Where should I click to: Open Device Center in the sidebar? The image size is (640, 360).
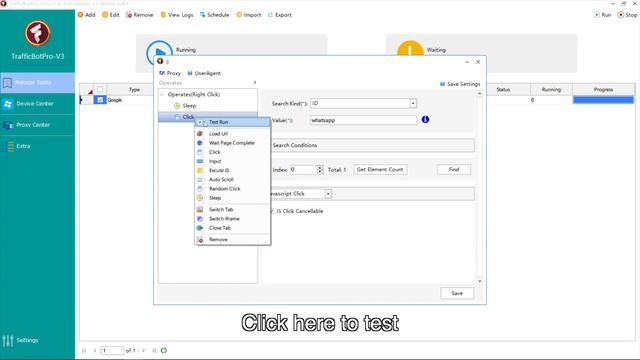(x=38, y=104)
